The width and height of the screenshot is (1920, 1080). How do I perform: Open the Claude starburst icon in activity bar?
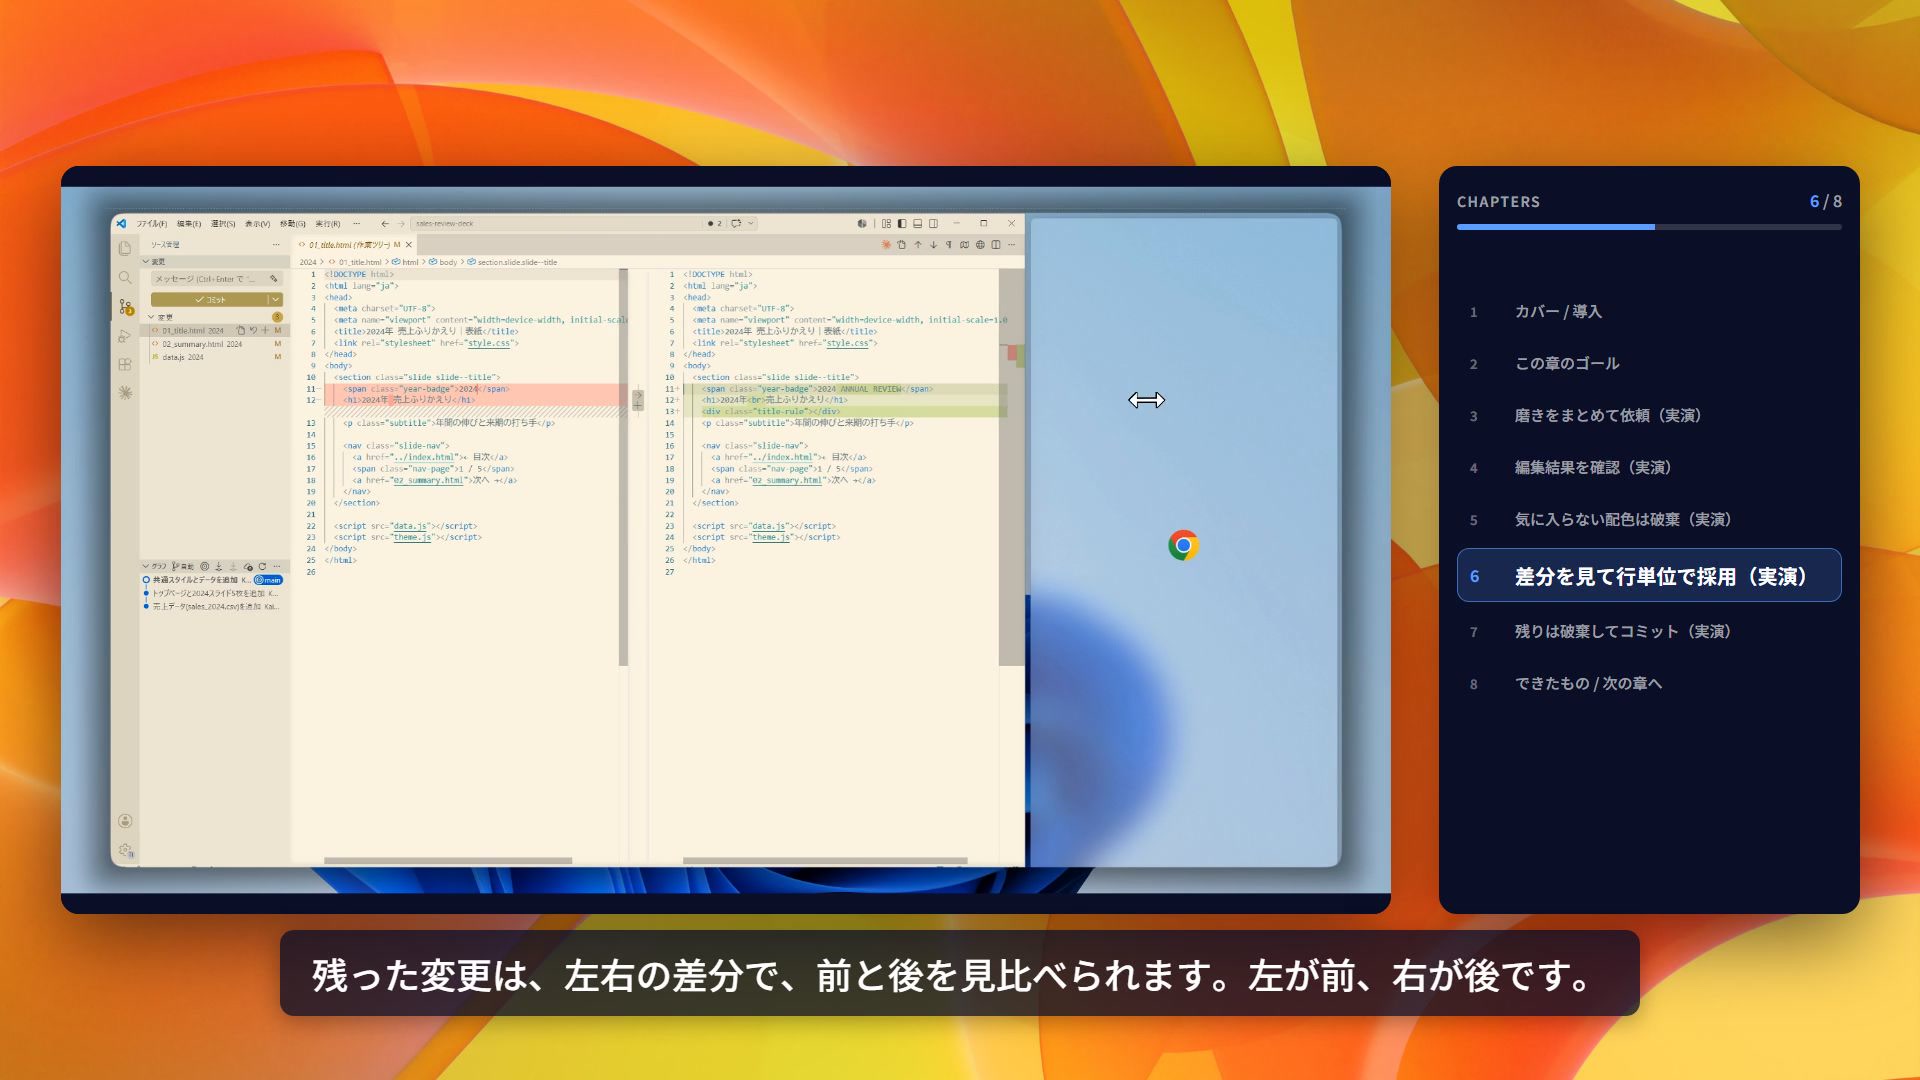tap(125, 393)
